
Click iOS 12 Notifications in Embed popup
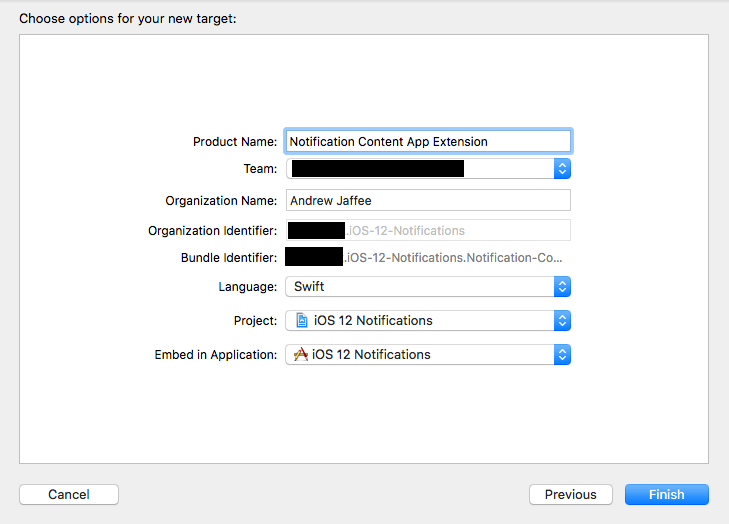tap(371, 355)
